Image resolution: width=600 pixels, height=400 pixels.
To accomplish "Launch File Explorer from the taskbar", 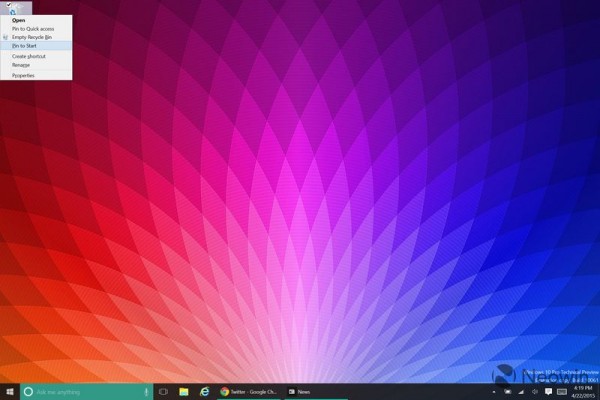I will (x=184, y=390).
